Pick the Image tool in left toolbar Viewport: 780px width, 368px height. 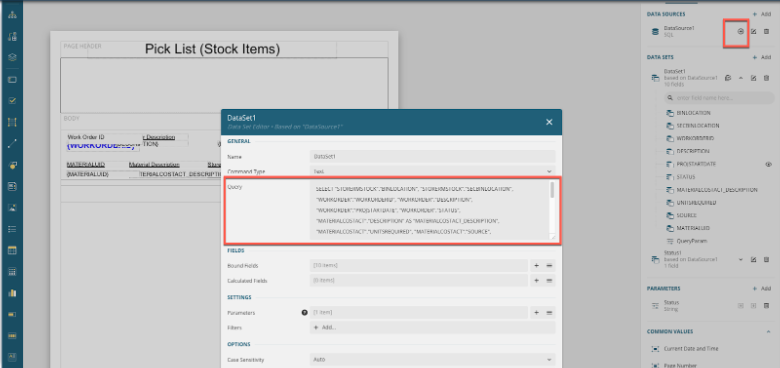click(12, 207)
